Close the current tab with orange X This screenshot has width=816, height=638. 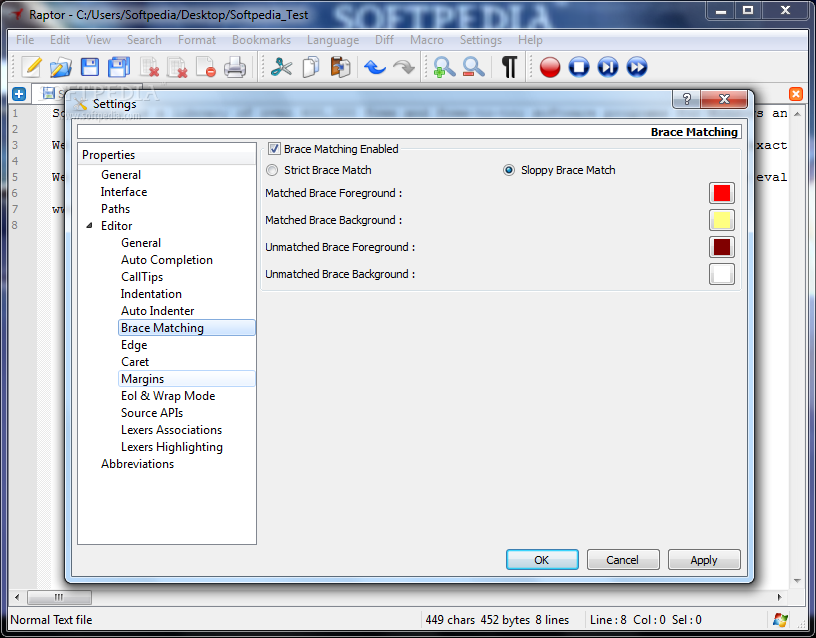pyautogui.click(x=796, y=94)
